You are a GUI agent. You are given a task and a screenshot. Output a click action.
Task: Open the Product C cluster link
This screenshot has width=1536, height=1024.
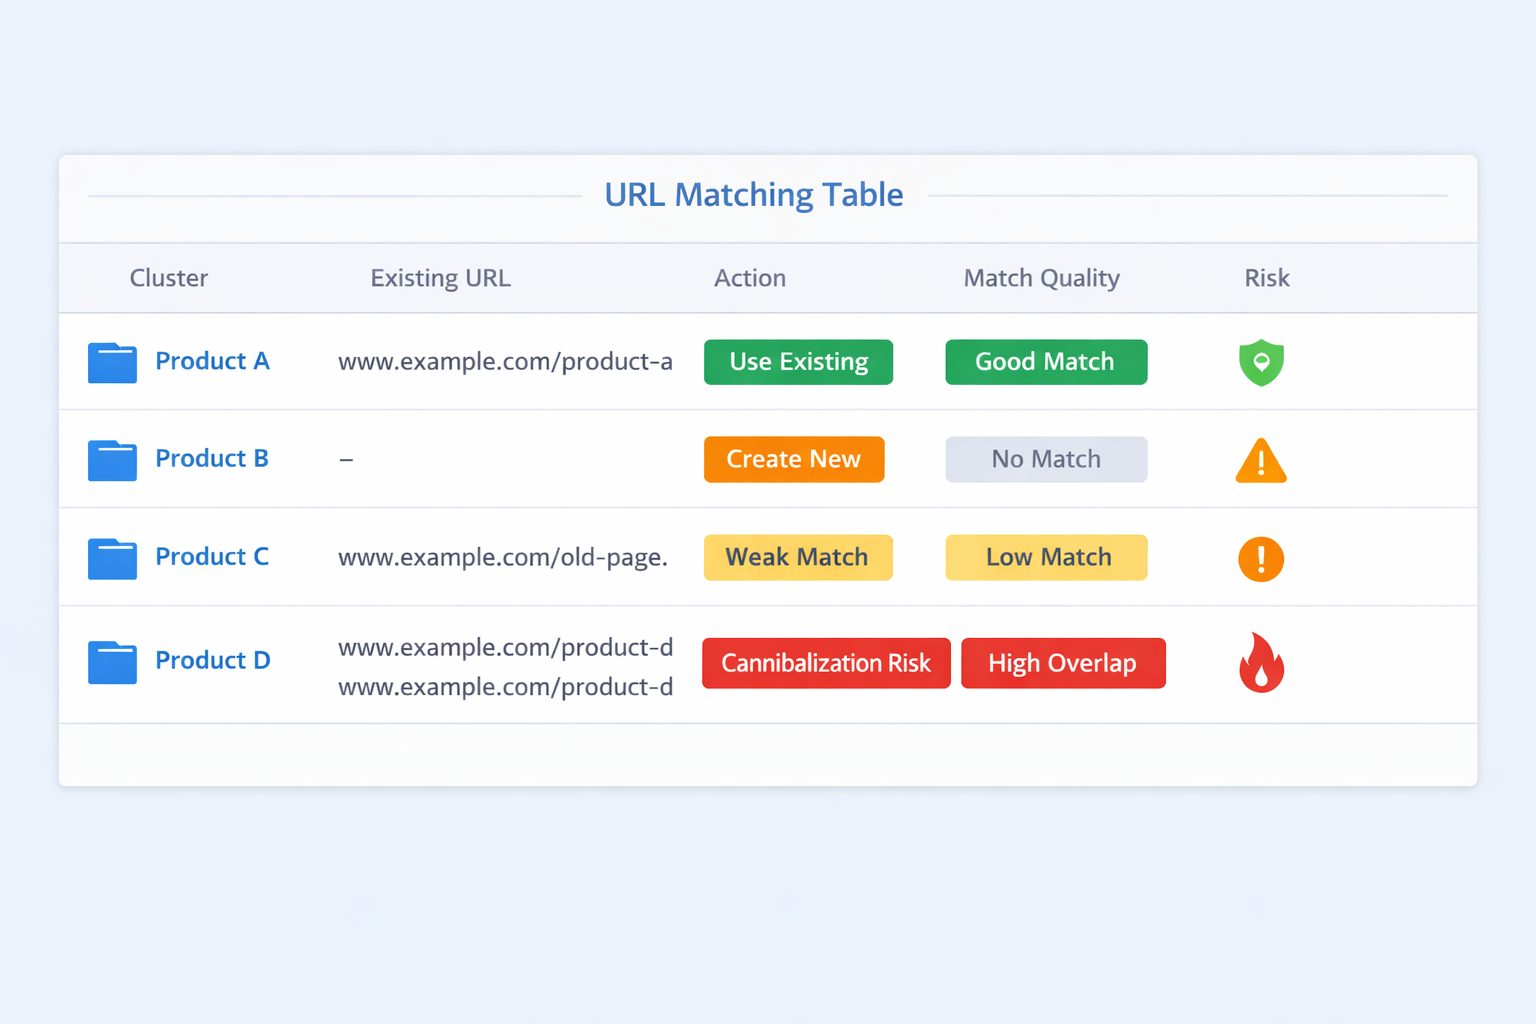[x=212, y=557]
